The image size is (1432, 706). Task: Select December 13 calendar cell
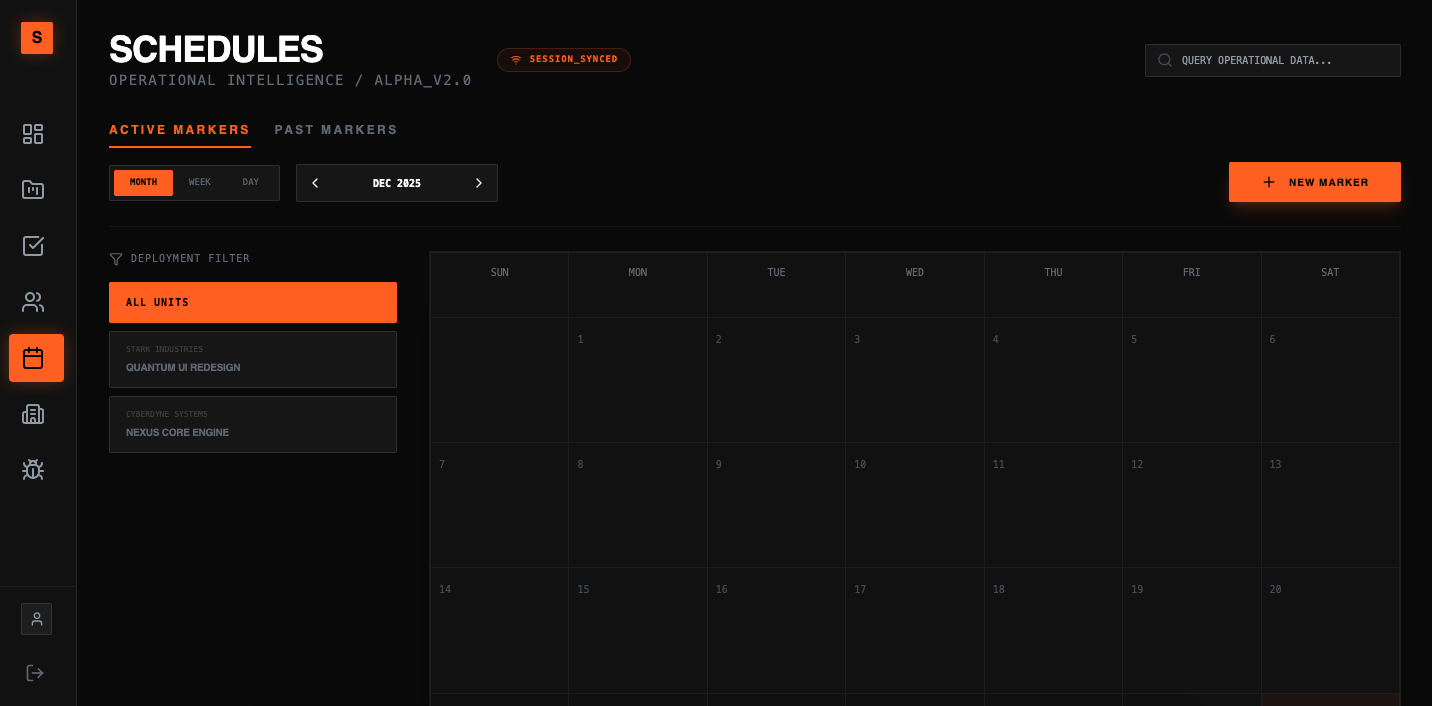point(1330,505)
